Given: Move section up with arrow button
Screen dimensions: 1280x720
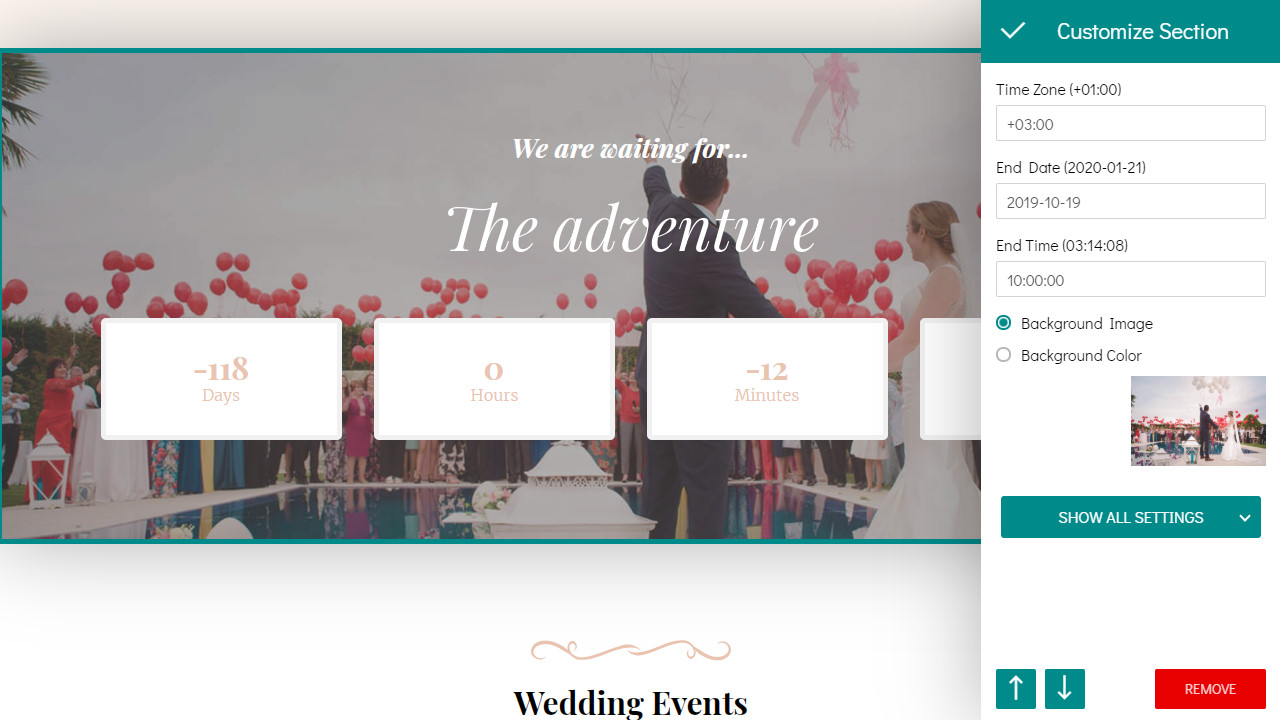Looking at the screenshot, I should click(x=1016, y=689).
